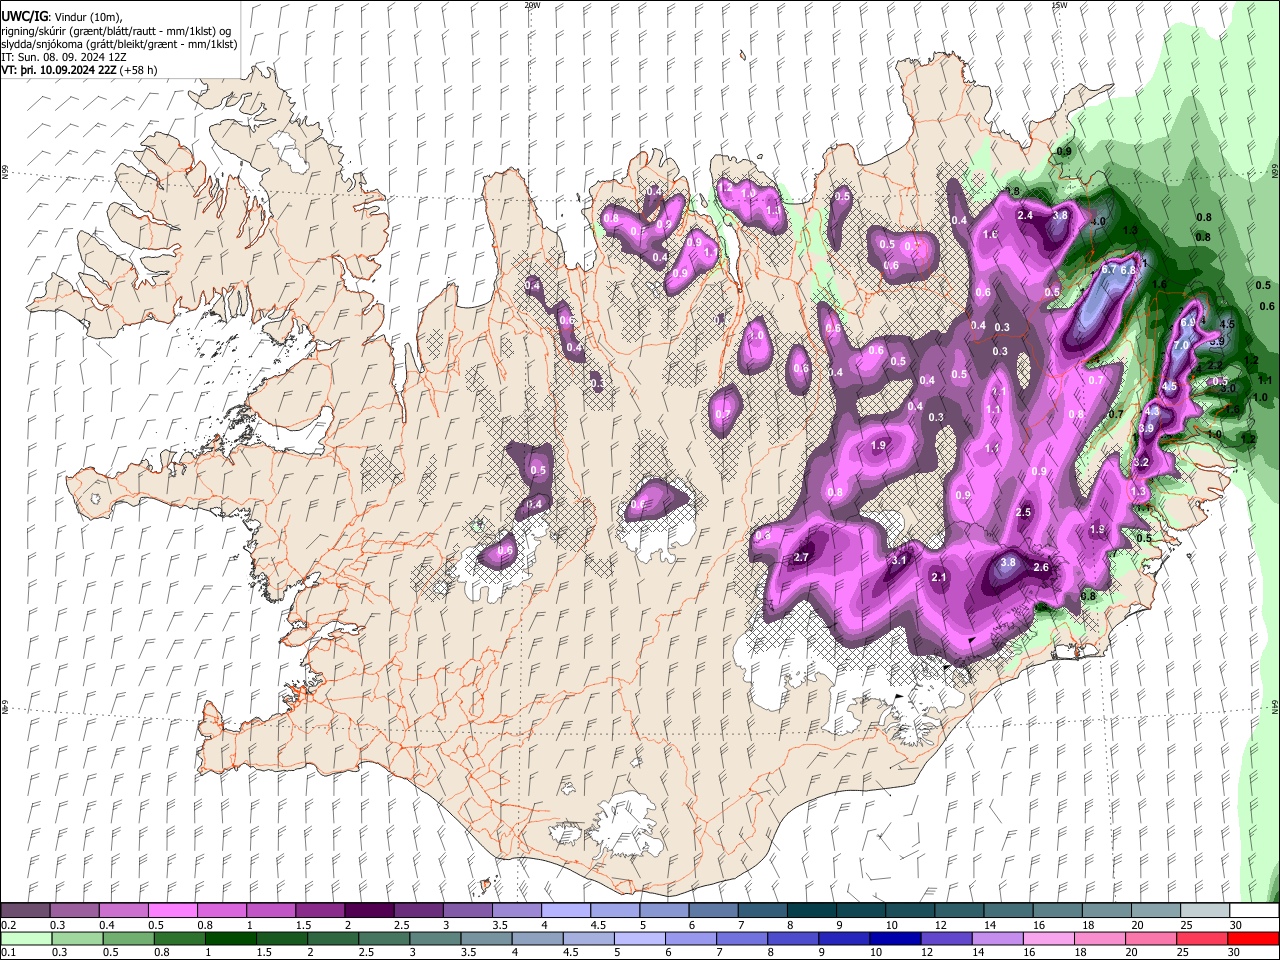The height and width of the screenshot is (960, 1280).
Task: Select the 25 red-pink swatch in bottom scale
Action: [x=1201, y=938]
